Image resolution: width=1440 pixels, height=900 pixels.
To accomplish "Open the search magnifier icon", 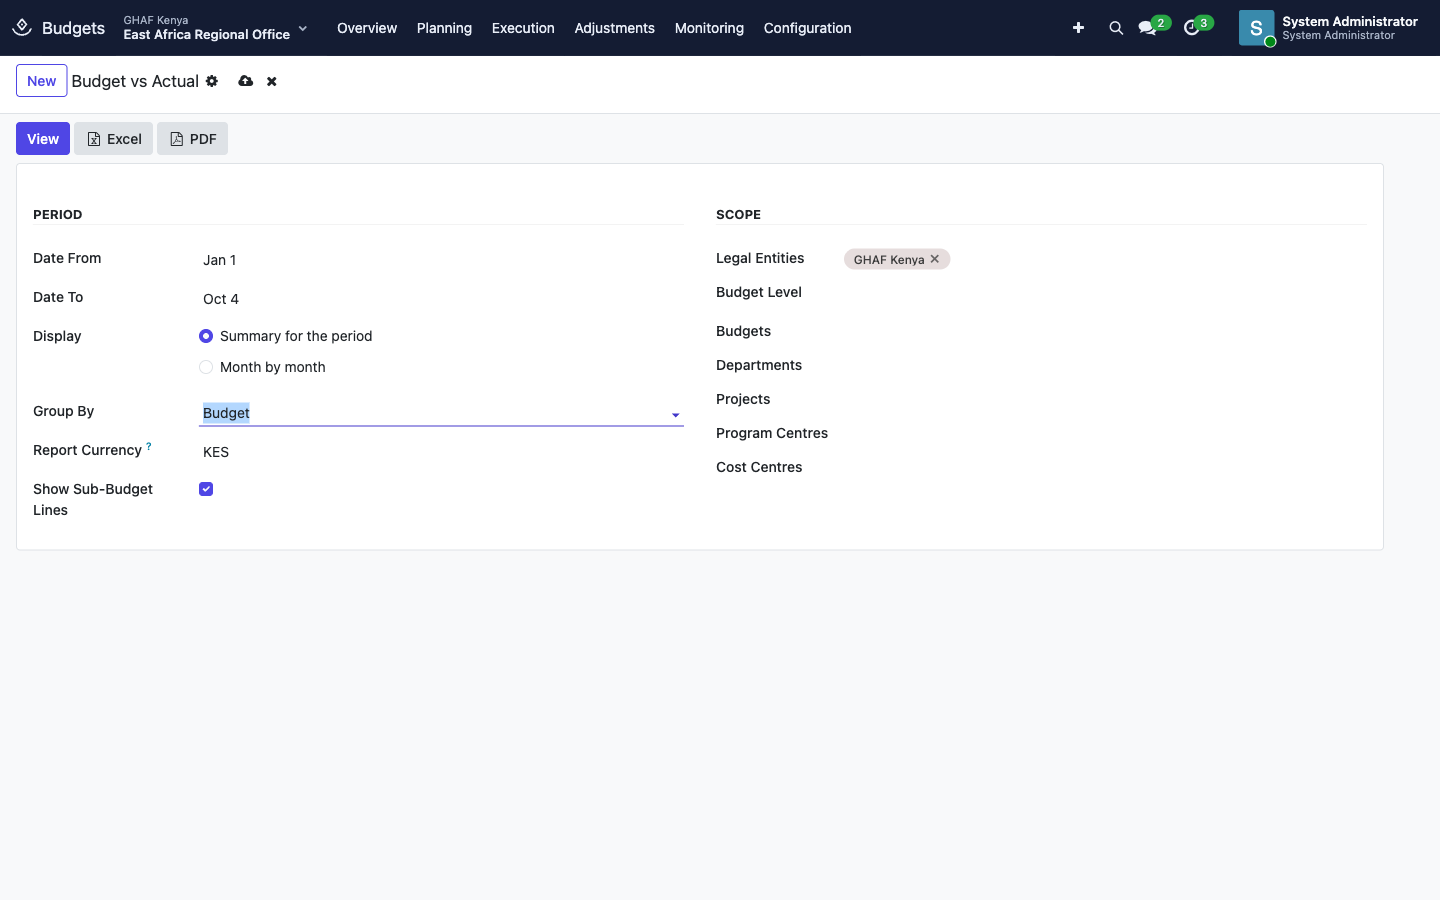I will coord(1116,28).
